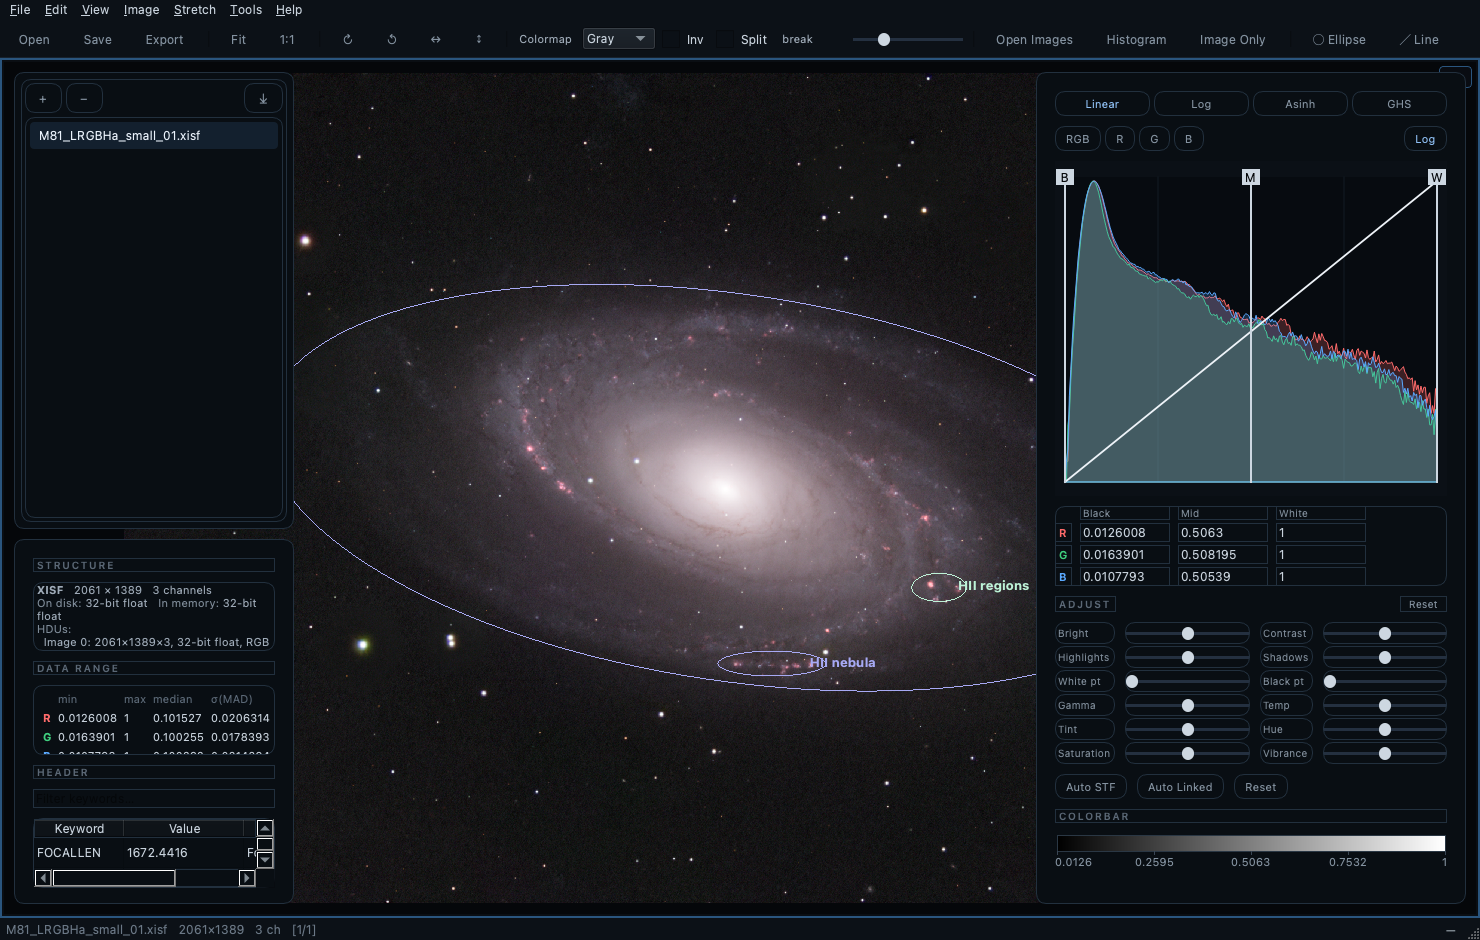Viewport: 1480px width, 940px height.
Task: Flip the image vertically
Action: (479, 40)
